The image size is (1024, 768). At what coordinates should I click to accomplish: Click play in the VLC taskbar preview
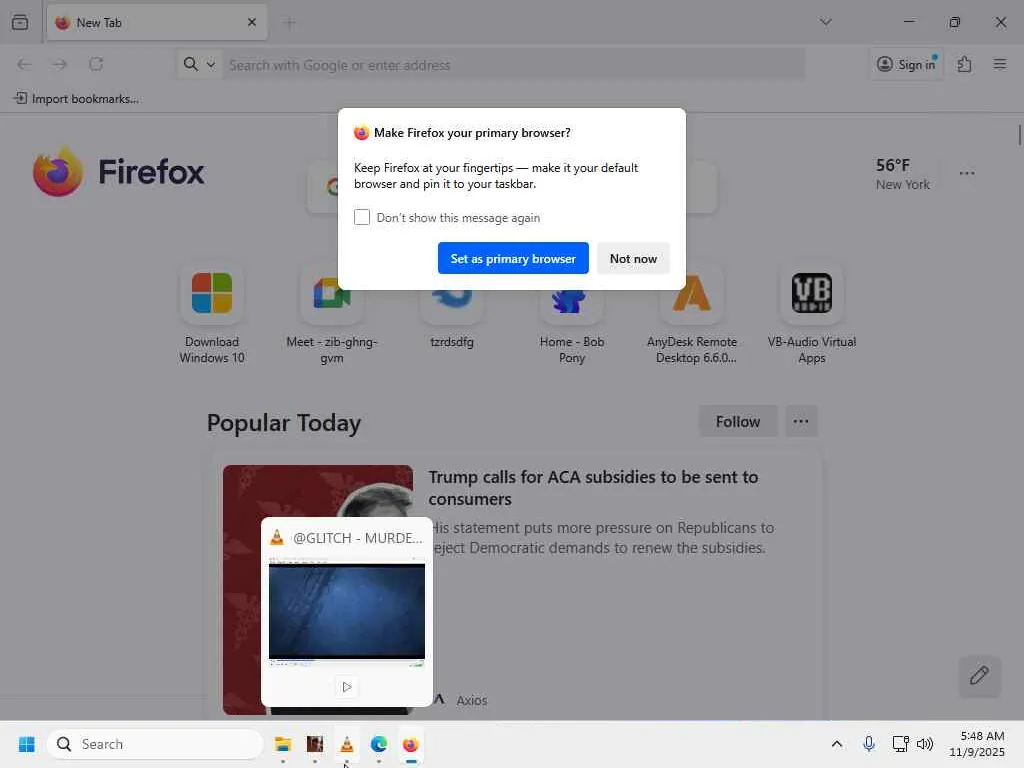pyautogui.click(x=347, y=687)
